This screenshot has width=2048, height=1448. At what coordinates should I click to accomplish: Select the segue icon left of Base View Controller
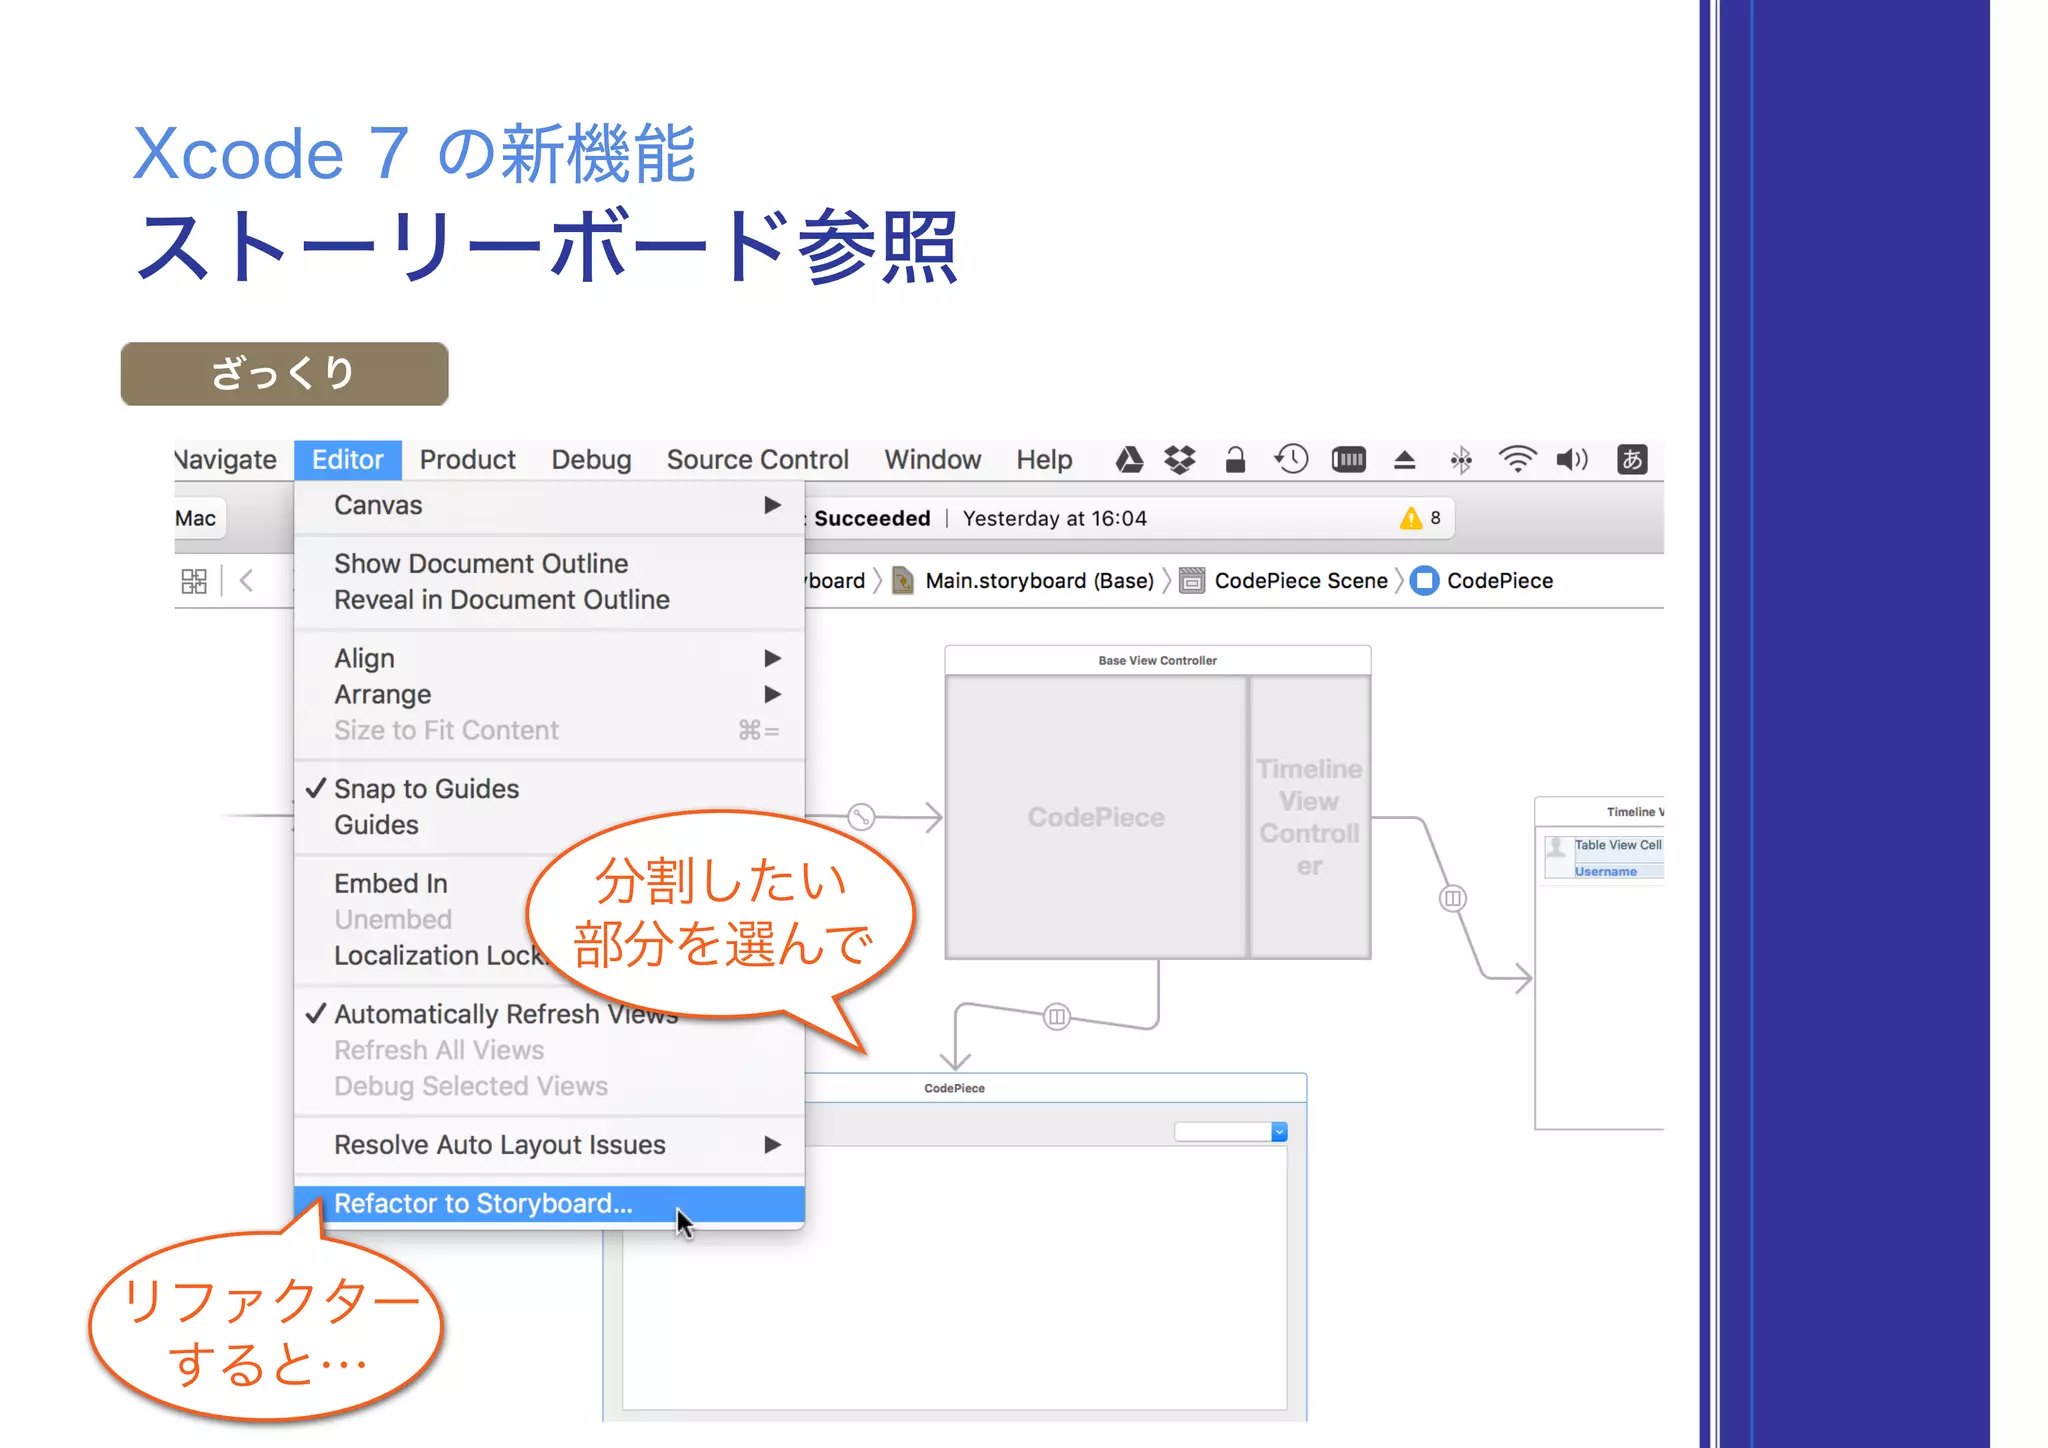pyautogui.click(x=861, y=817)
